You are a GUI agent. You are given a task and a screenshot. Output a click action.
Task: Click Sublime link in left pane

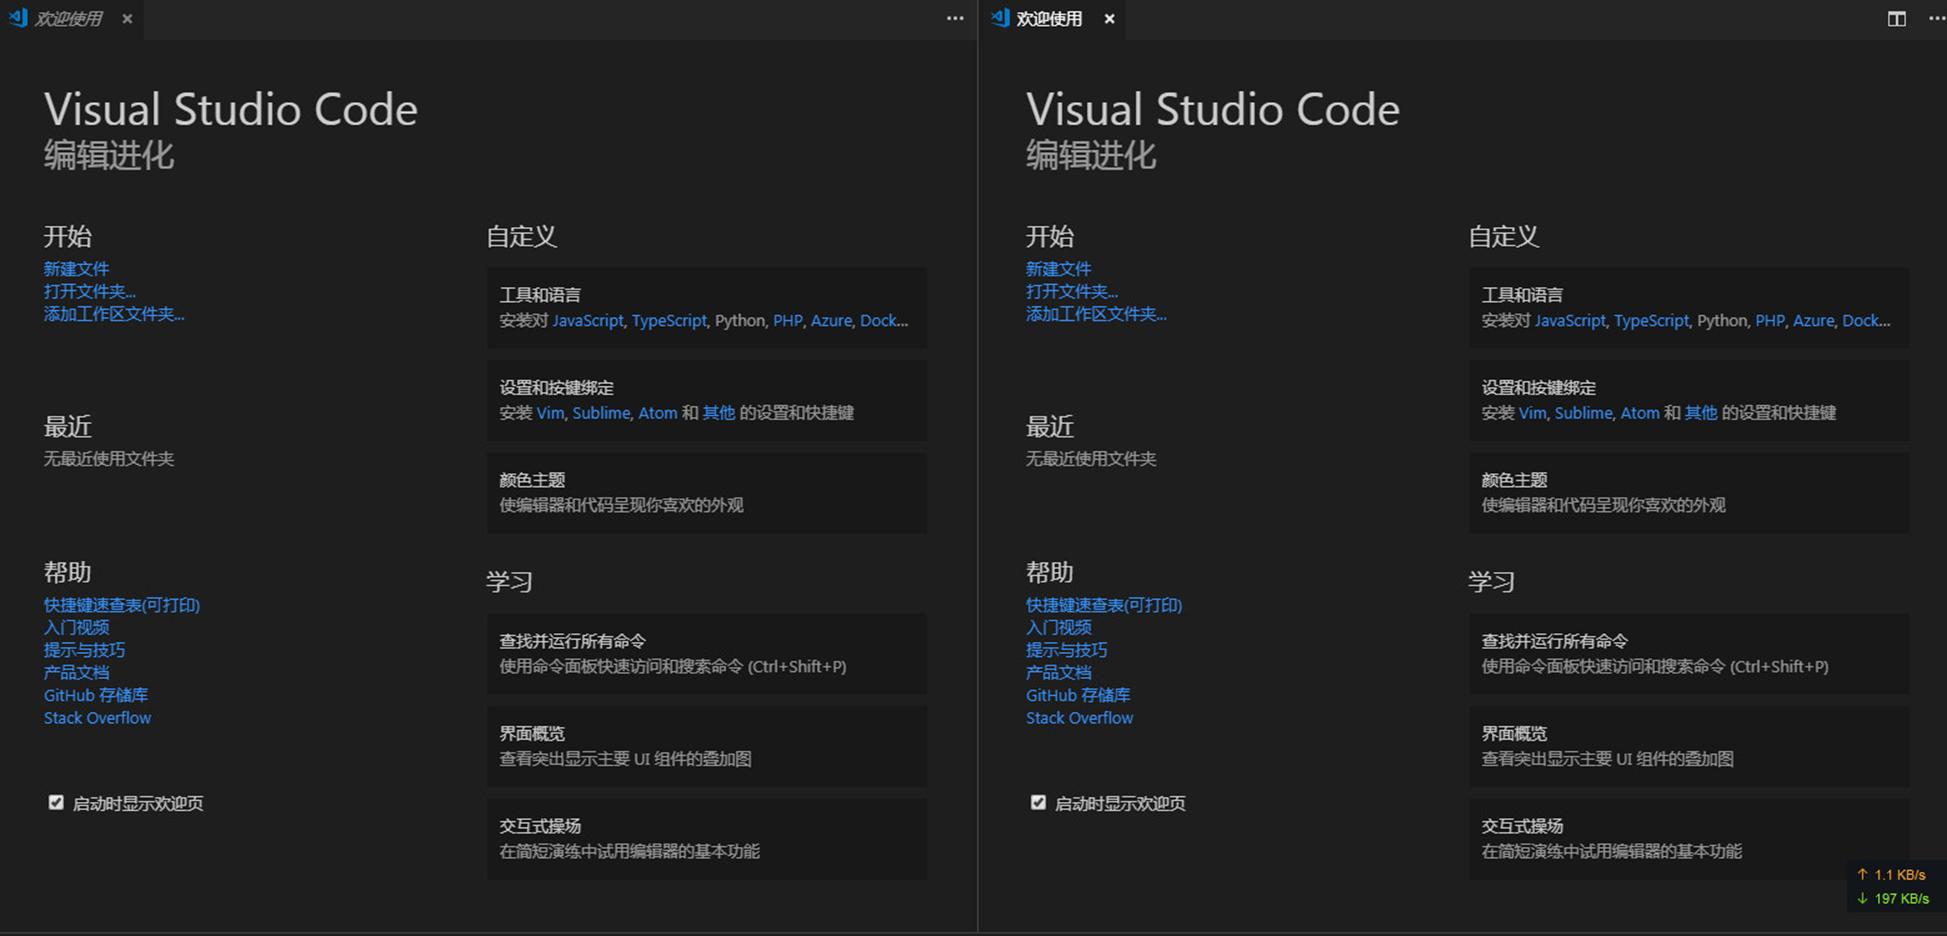(601, 413)
